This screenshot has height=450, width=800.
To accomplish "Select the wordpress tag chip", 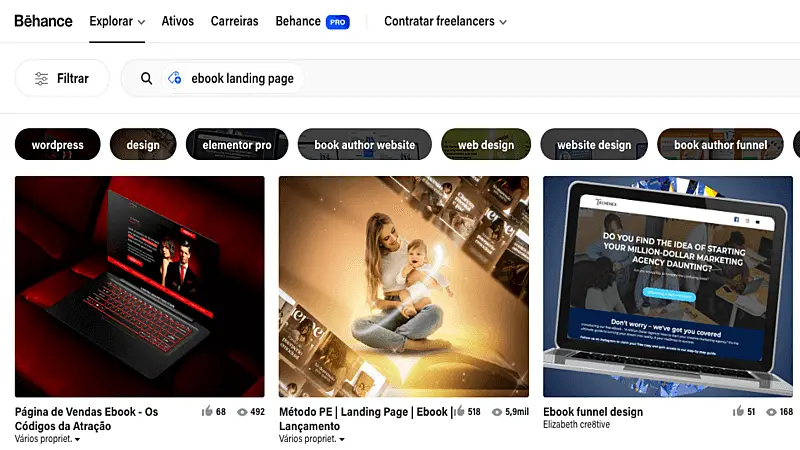I will pos(58,144).
